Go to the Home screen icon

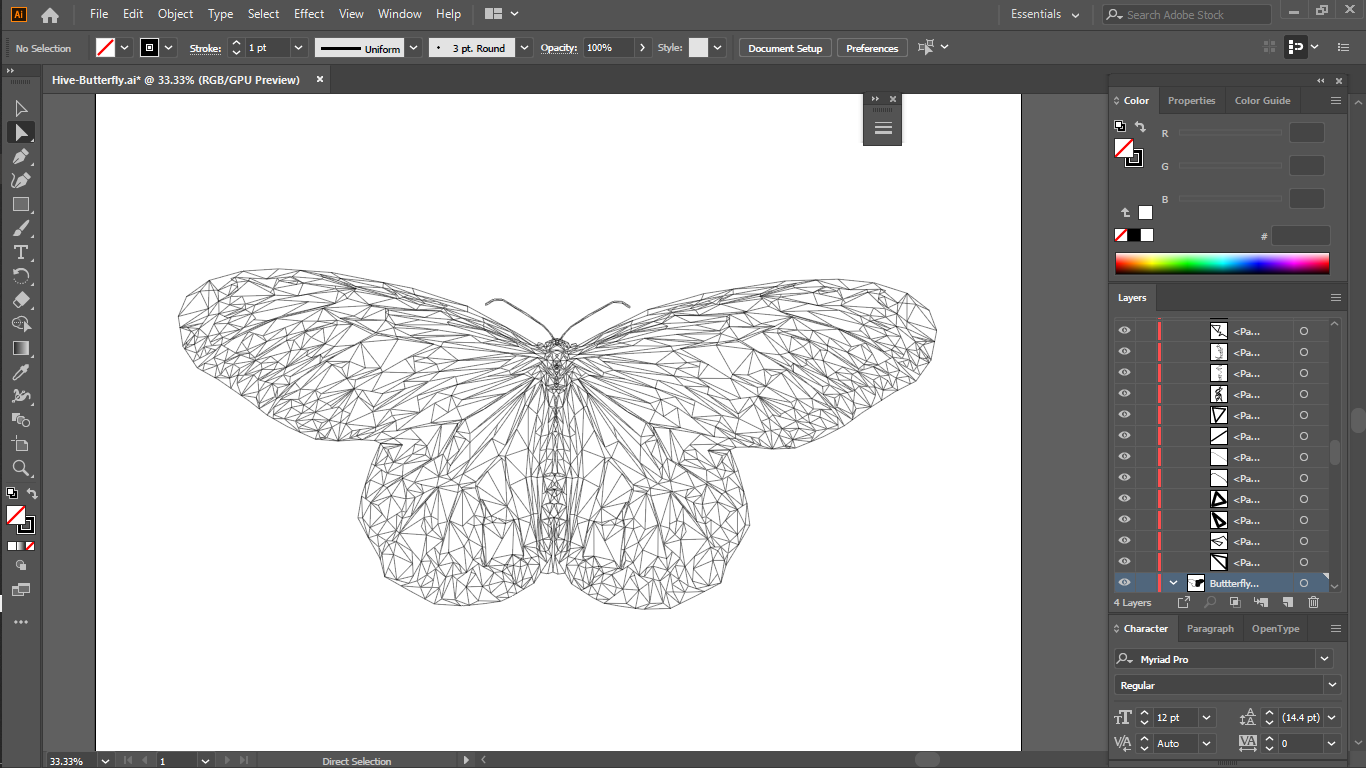coord(50,14)
